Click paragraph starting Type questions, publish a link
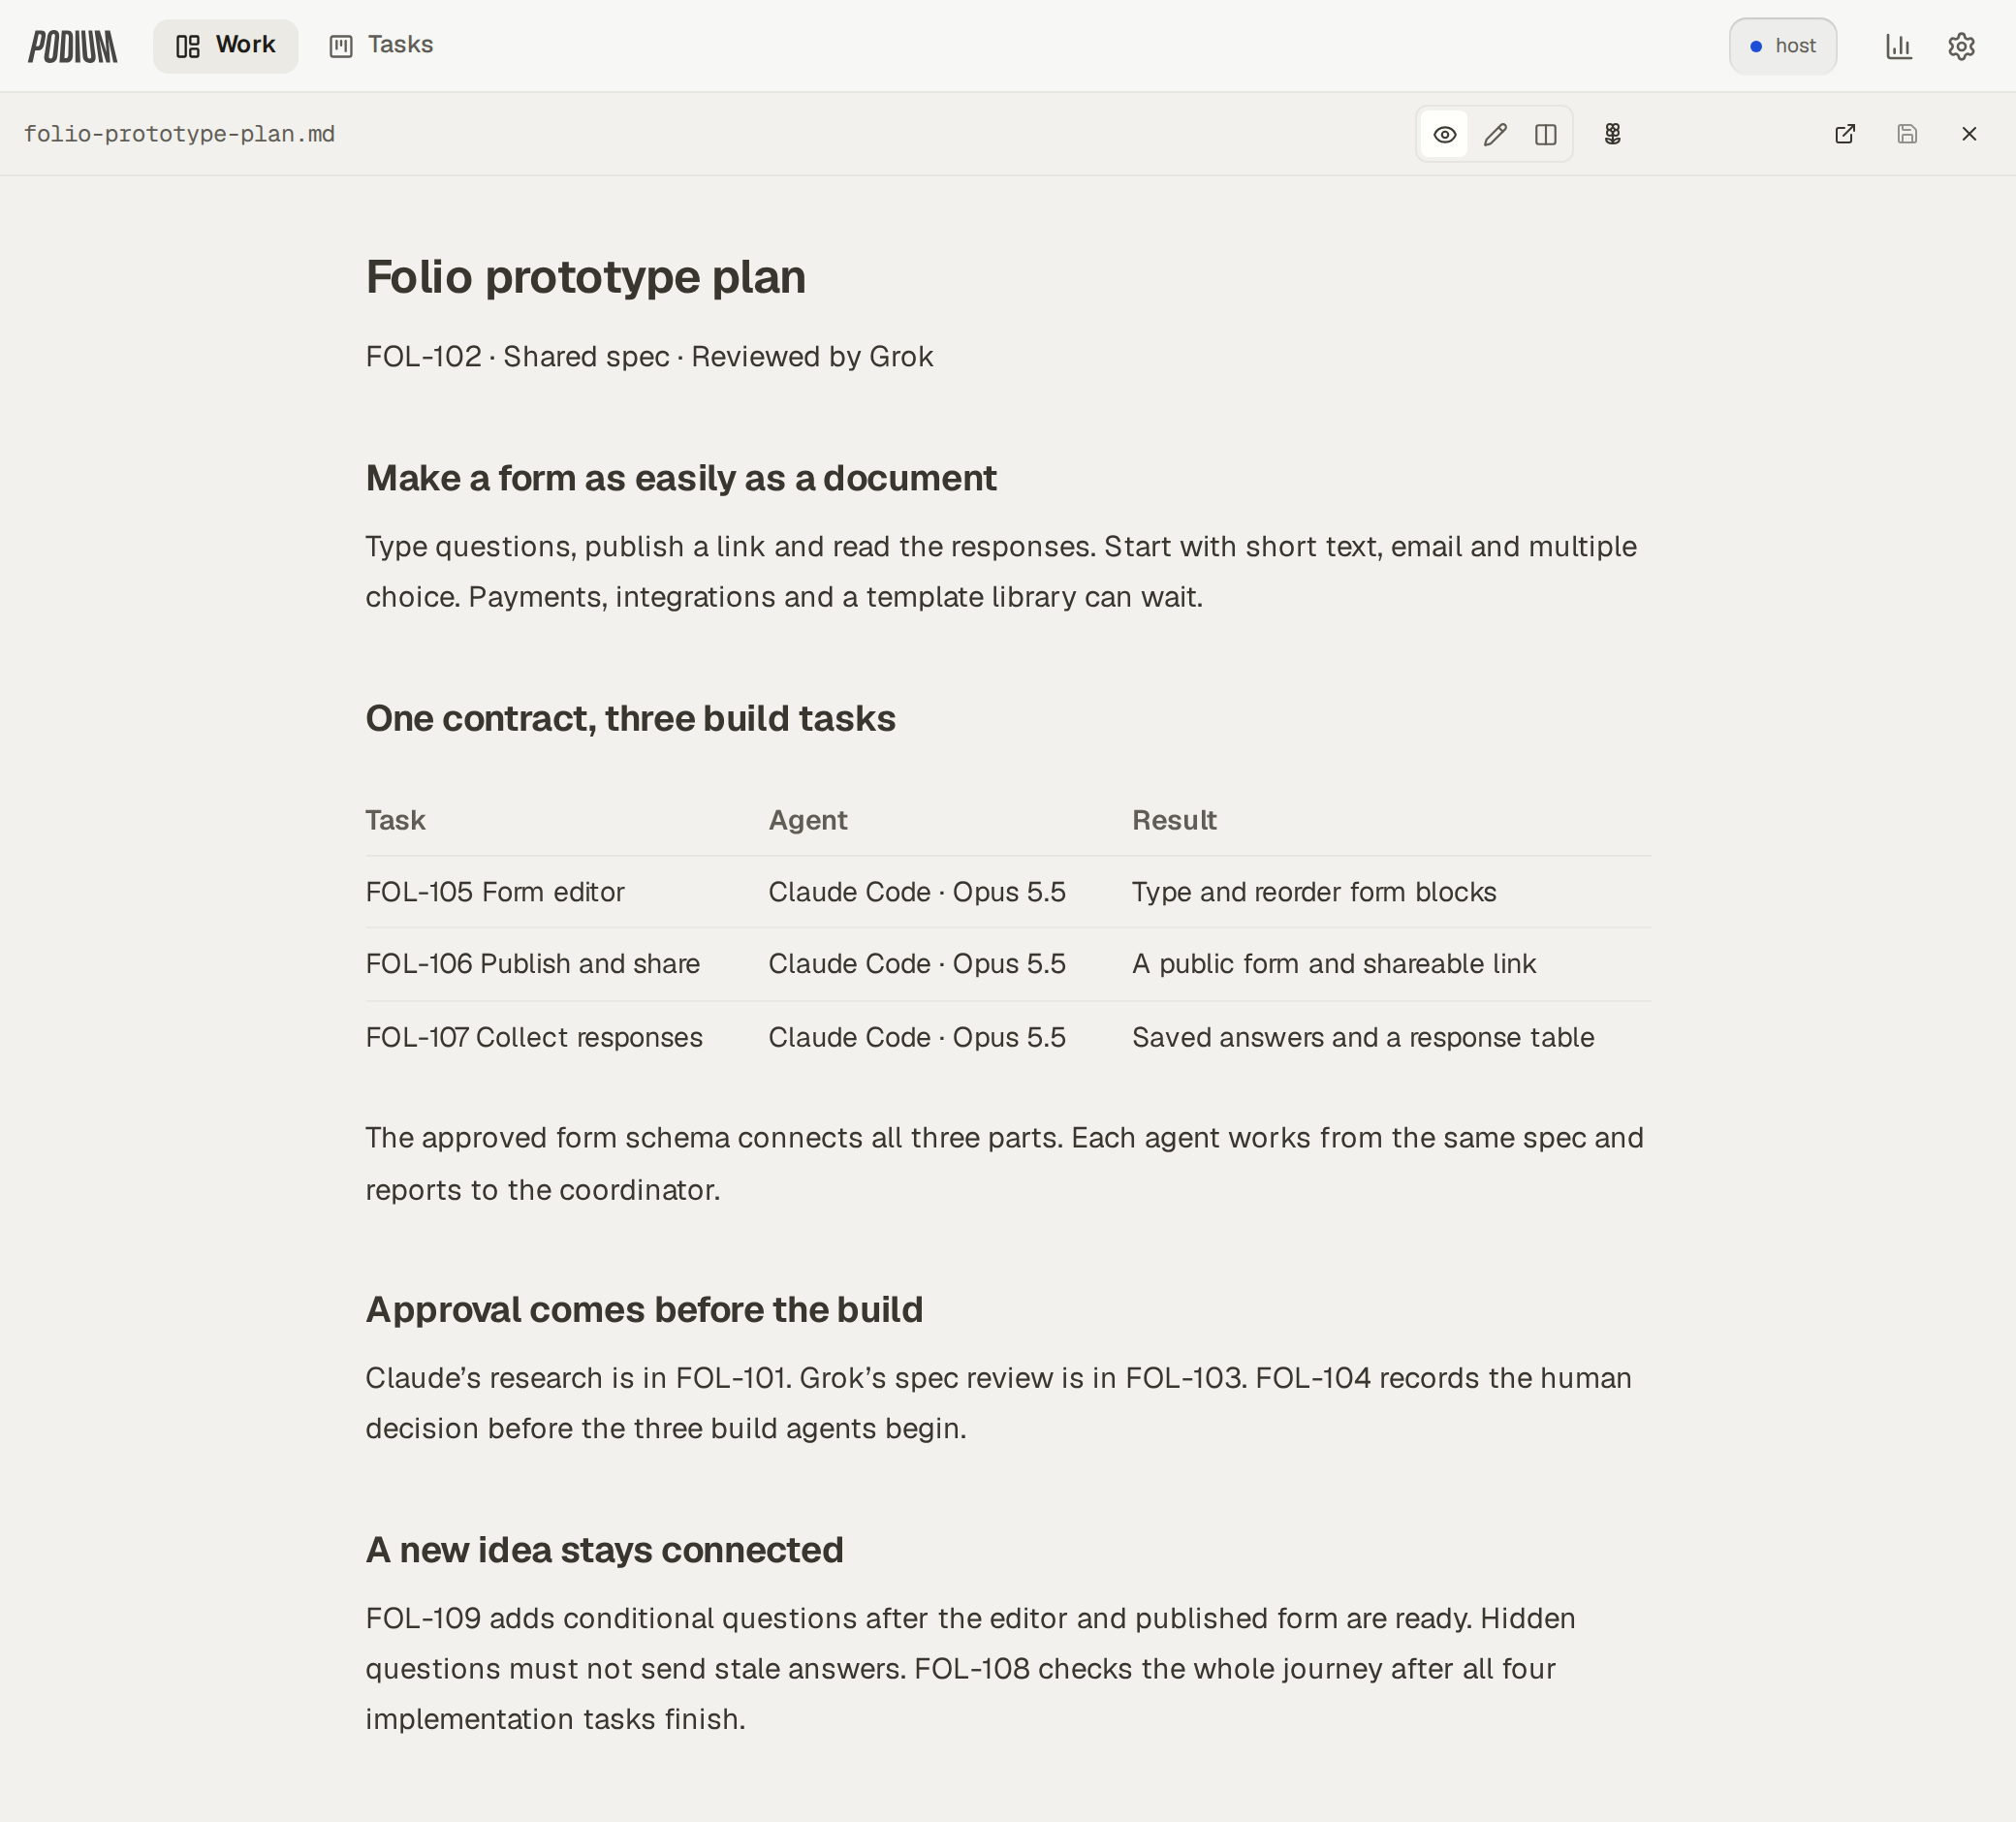The width and height of the screenshot is (2016, 1822). click(x=1001, y=571)
